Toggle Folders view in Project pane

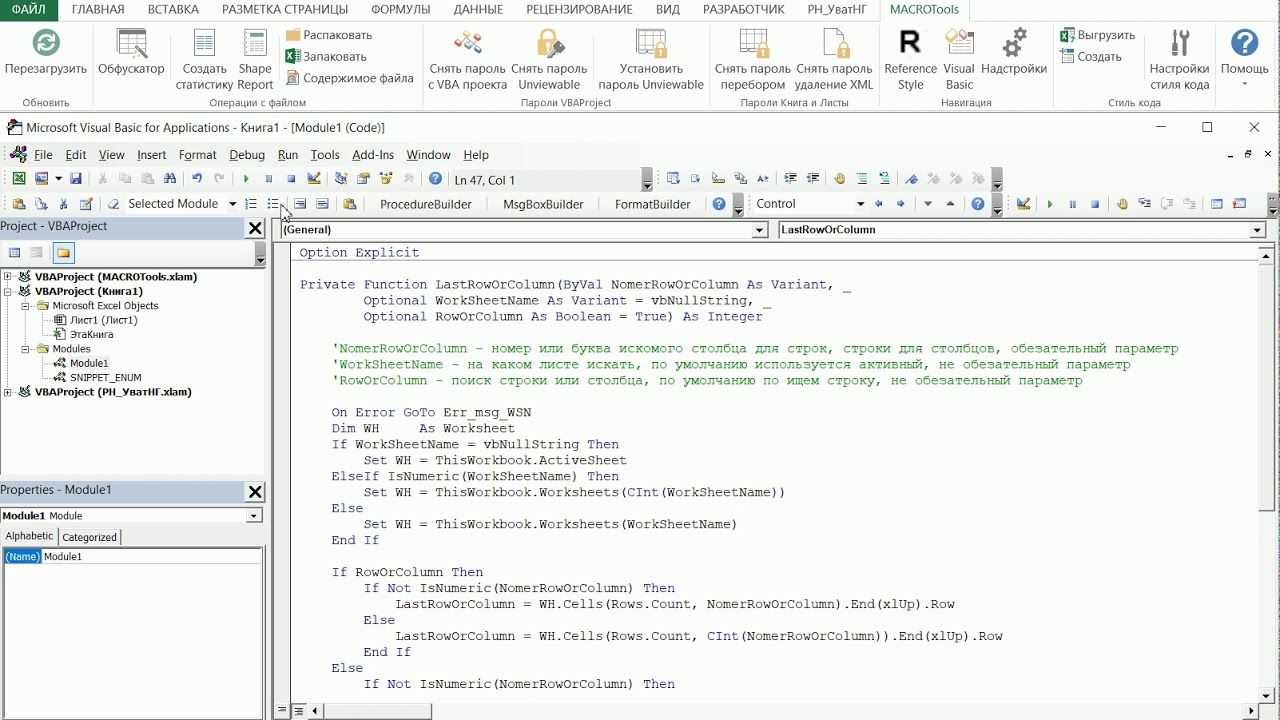[63, 253]
